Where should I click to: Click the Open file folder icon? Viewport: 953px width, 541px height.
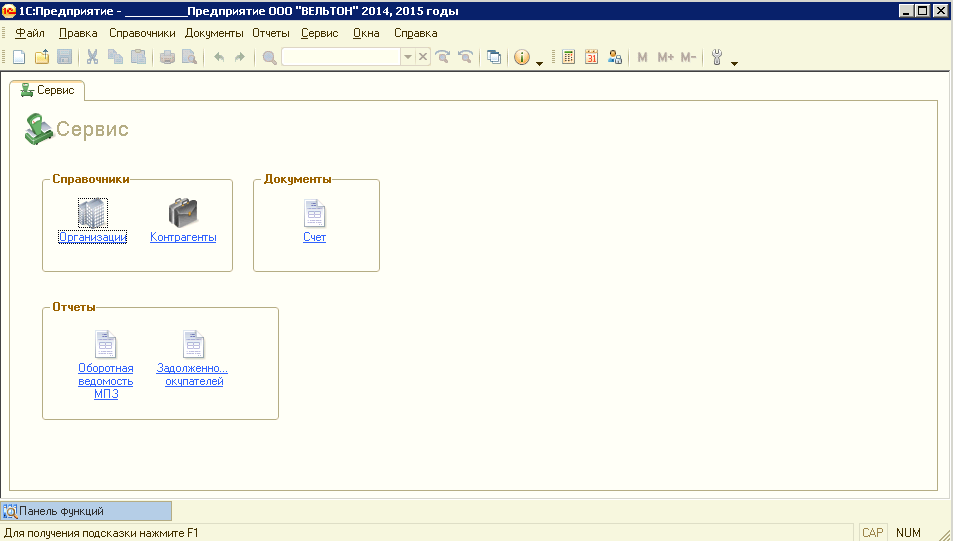click(x=41, y=58)
